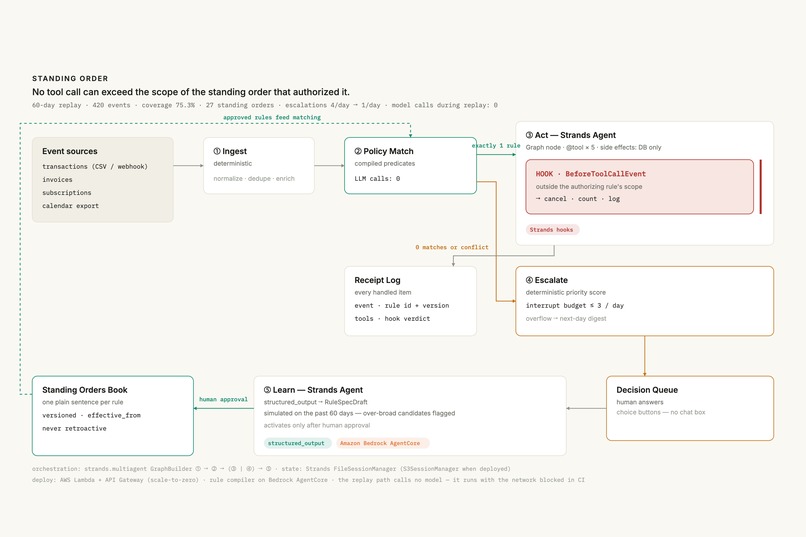Click the human approval arrow label

223,399
